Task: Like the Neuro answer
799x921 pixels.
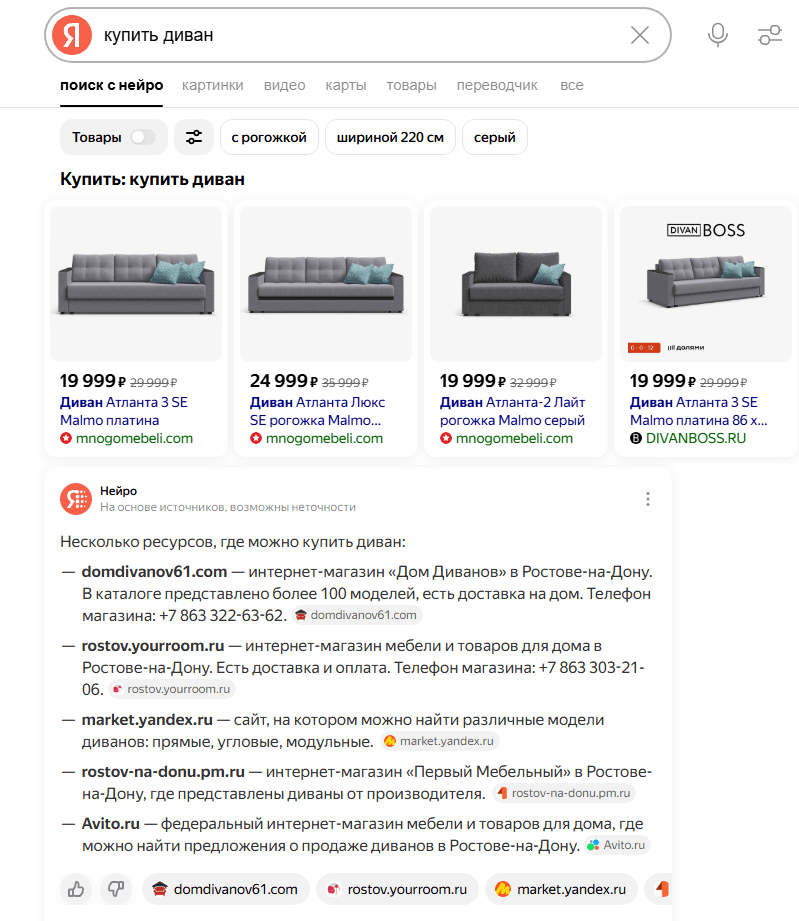Action: point(75,888)
